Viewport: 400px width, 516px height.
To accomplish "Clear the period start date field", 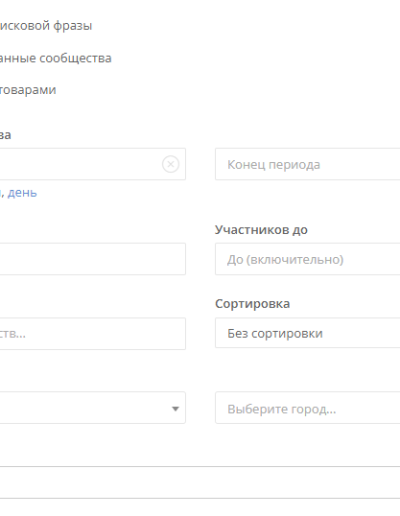I will 171,164.
